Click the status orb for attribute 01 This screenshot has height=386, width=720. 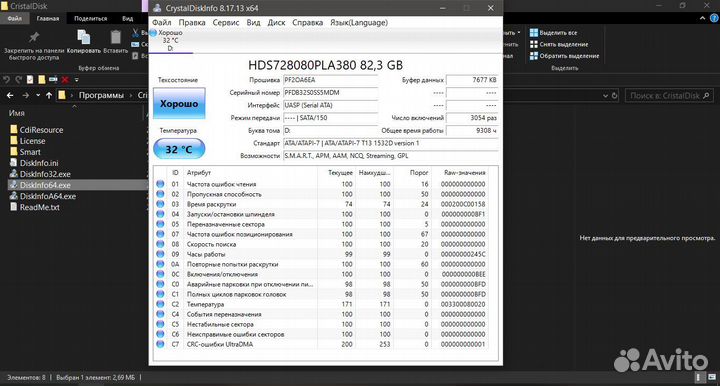(x=160, y=184)
